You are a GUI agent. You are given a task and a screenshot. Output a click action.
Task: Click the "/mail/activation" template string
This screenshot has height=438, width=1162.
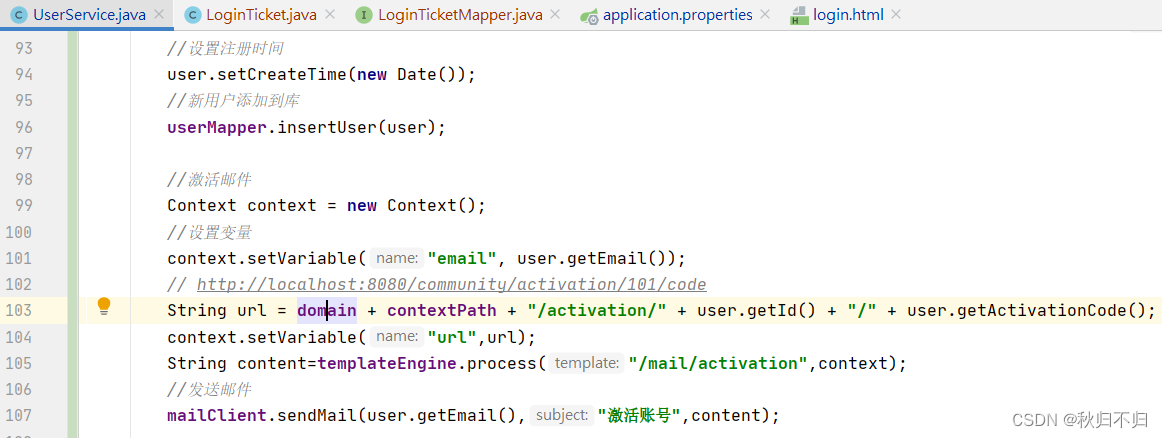click(x=717, y=363)
